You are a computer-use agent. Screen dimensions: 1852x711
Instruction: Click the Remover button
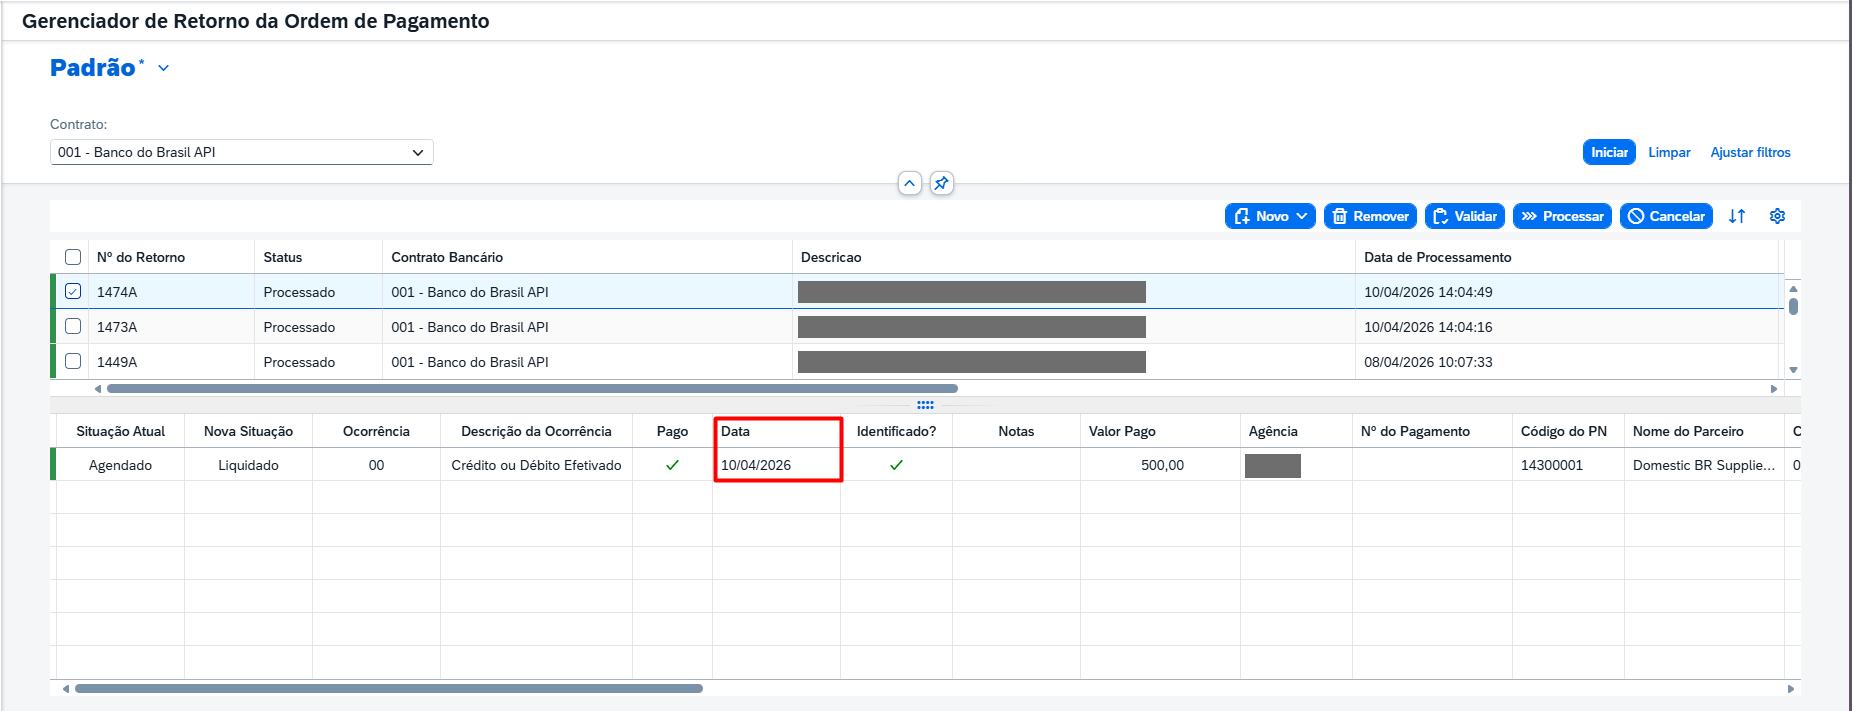coord(1370,216)
